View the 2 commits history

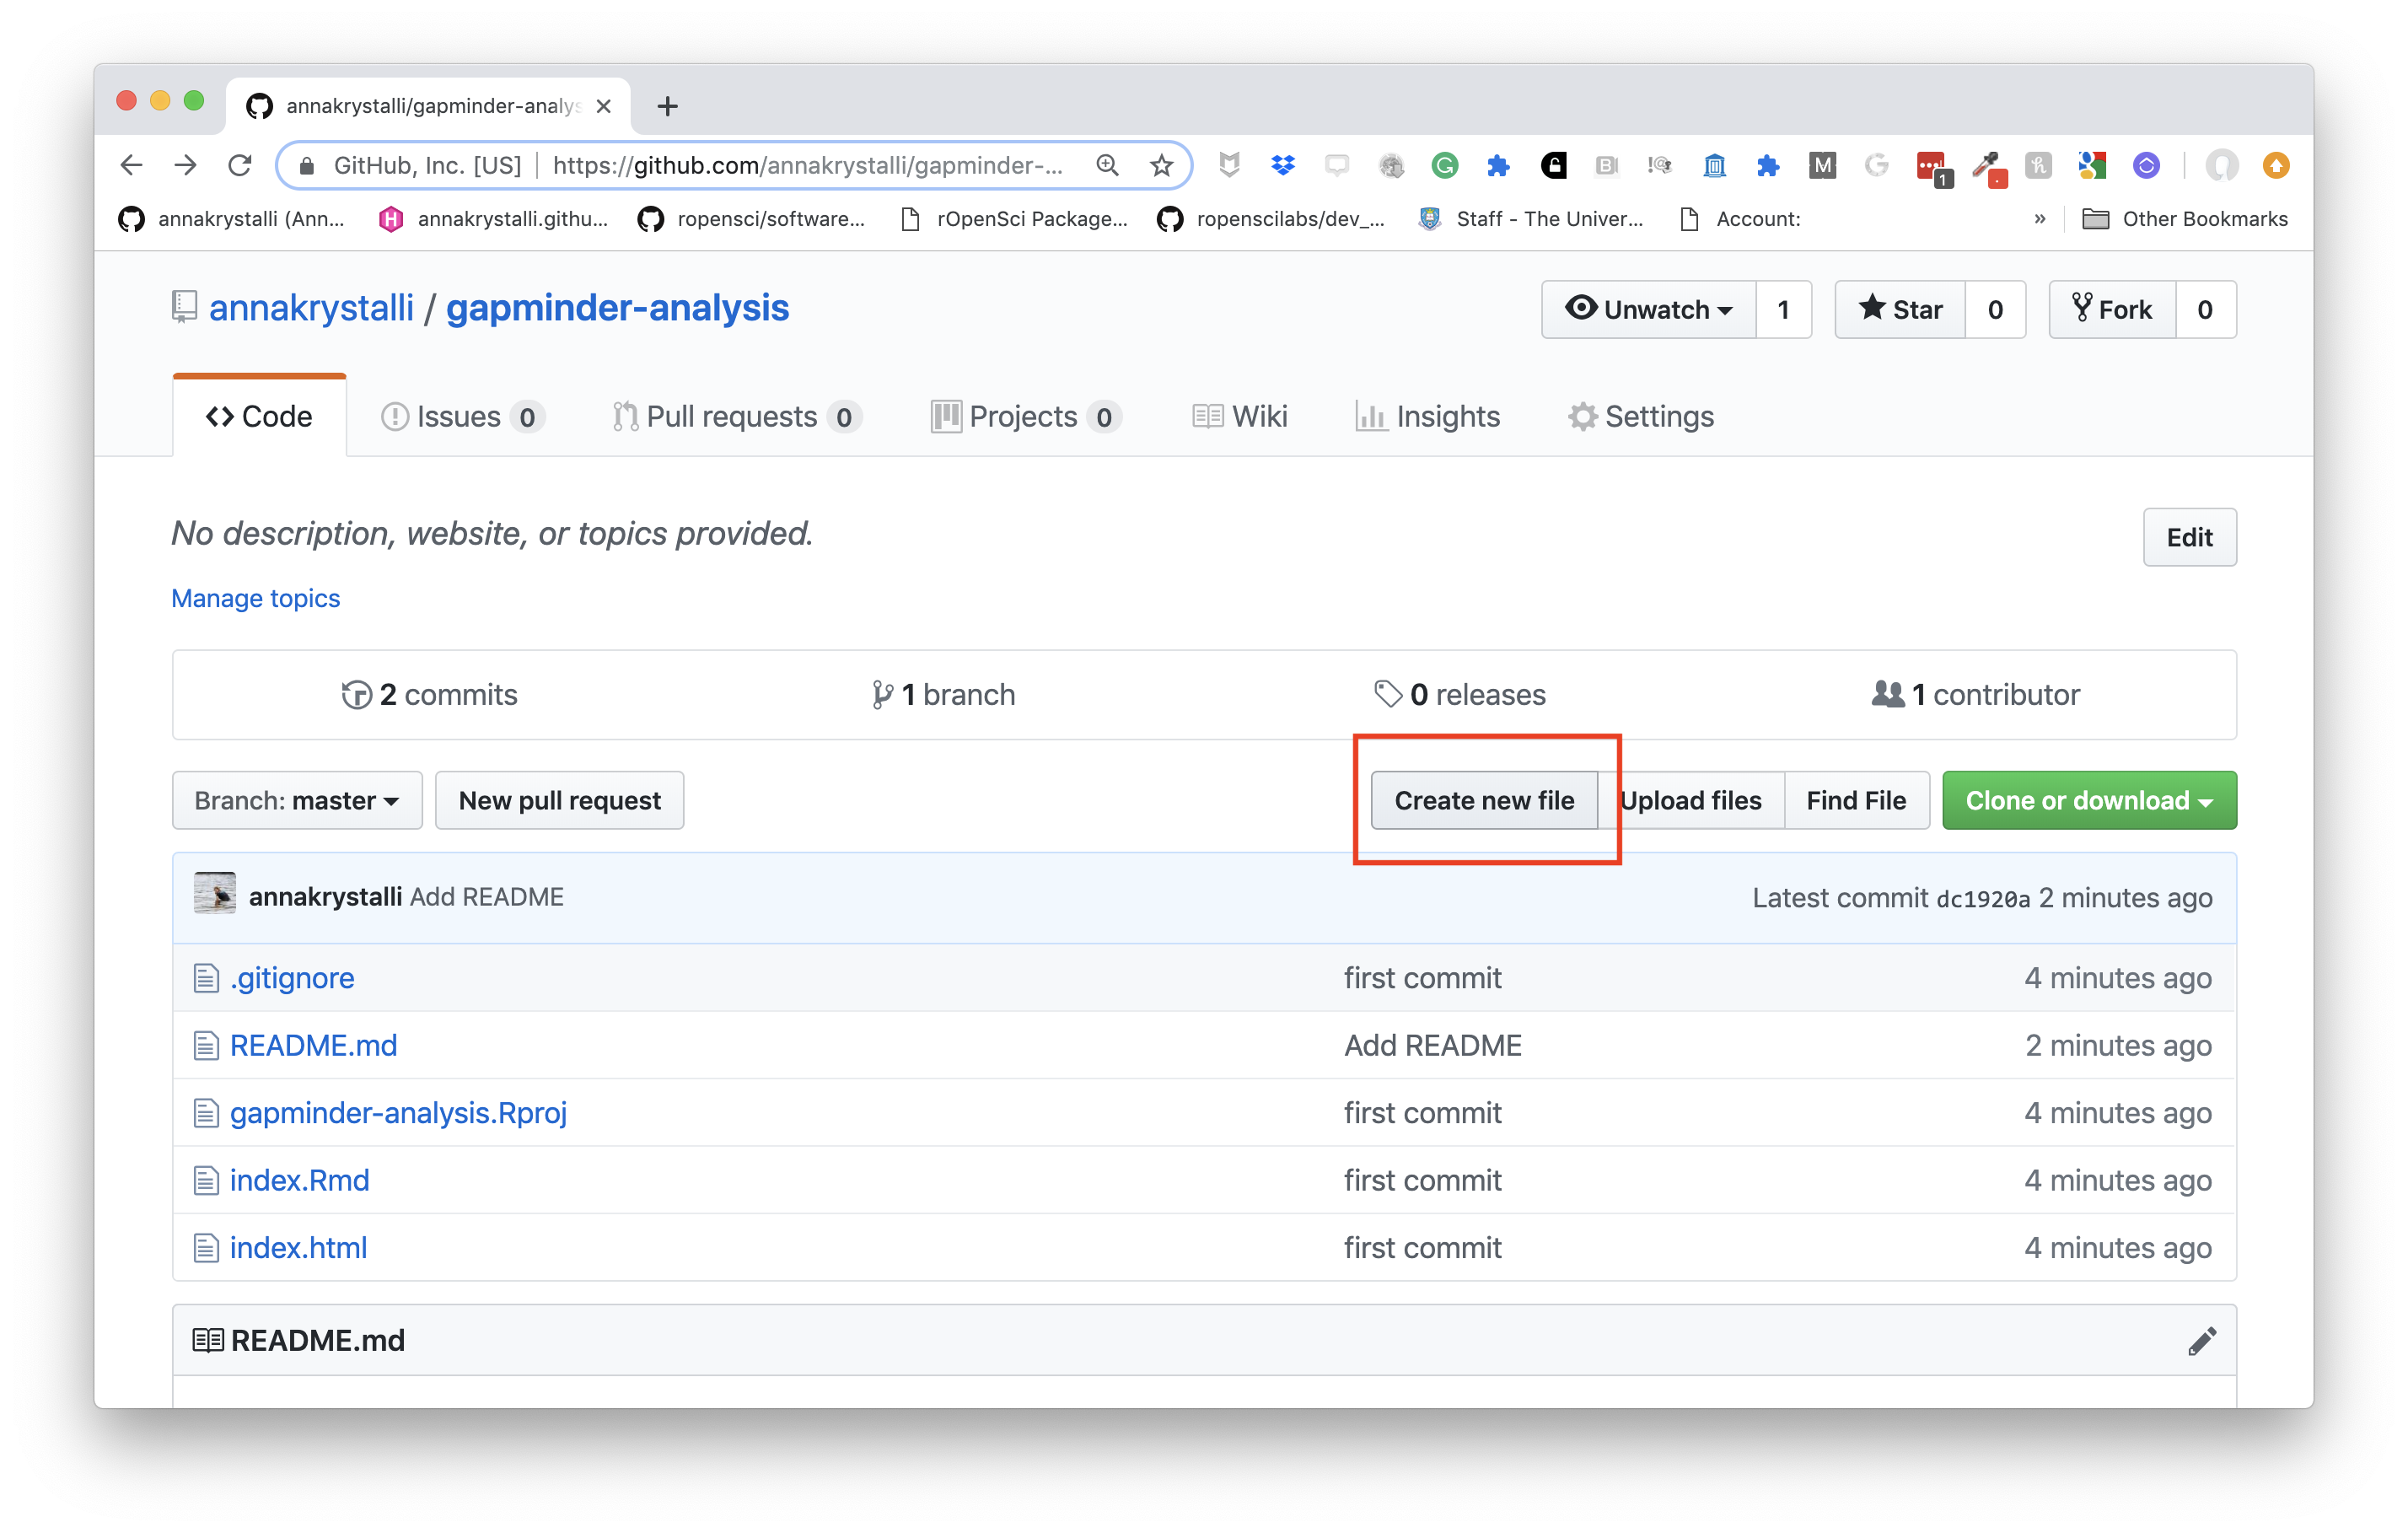pyautogui.click(x=430, y=695)
